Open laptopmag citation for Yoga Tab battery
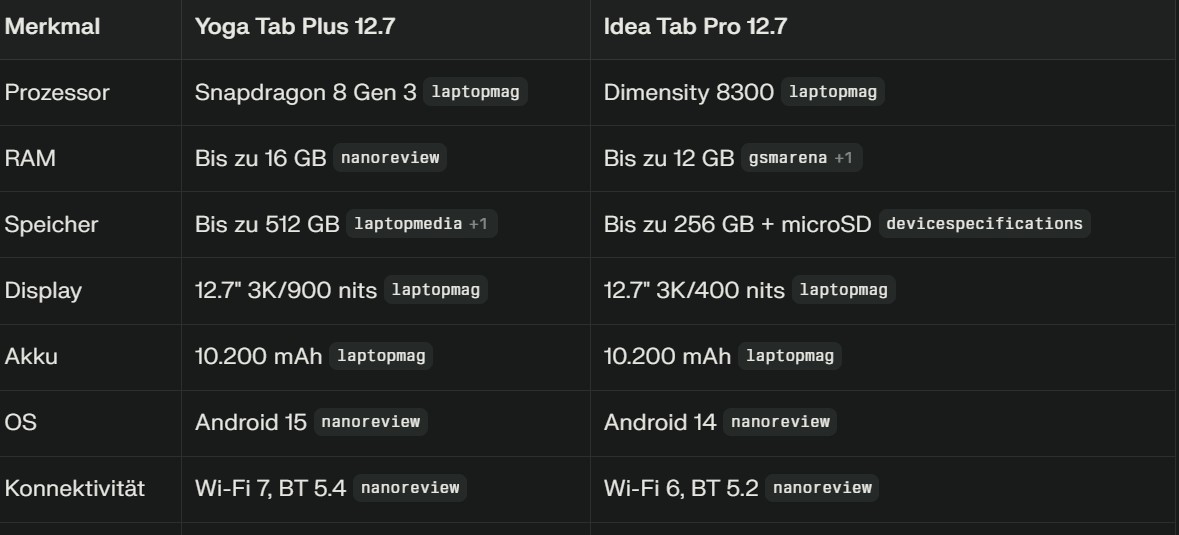Image resolution: width=1179 pixels, height=535 pixels. tap(381, 356)
